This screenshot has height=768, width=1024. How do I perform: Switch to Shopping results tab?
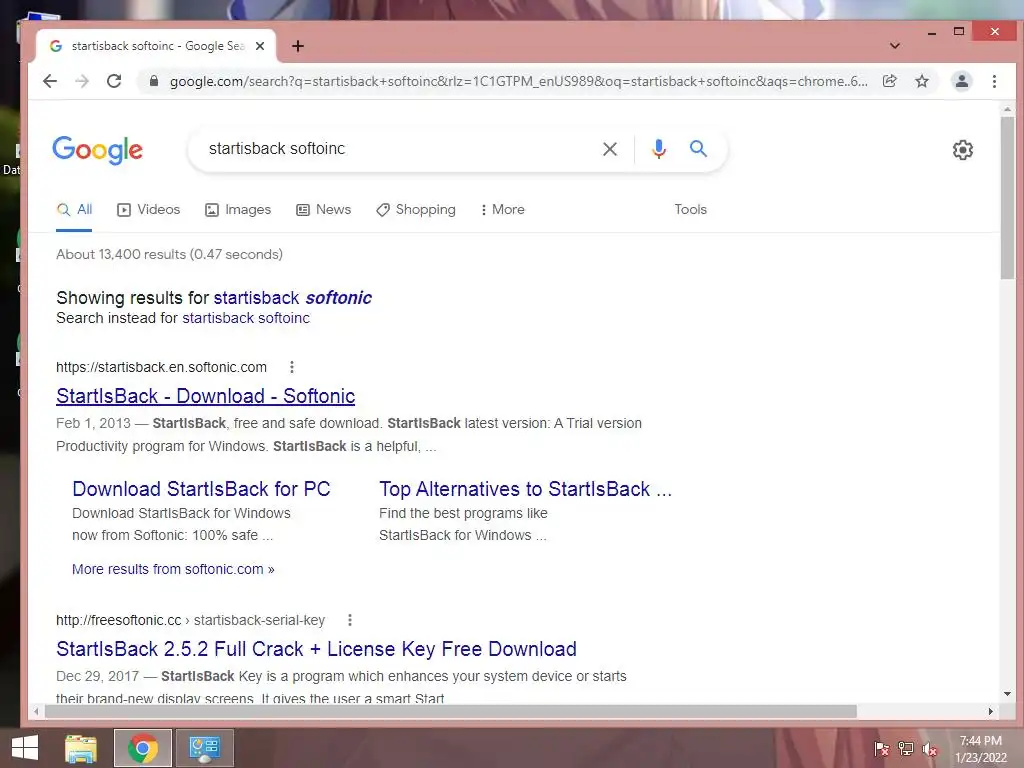(x=416, y=210)
